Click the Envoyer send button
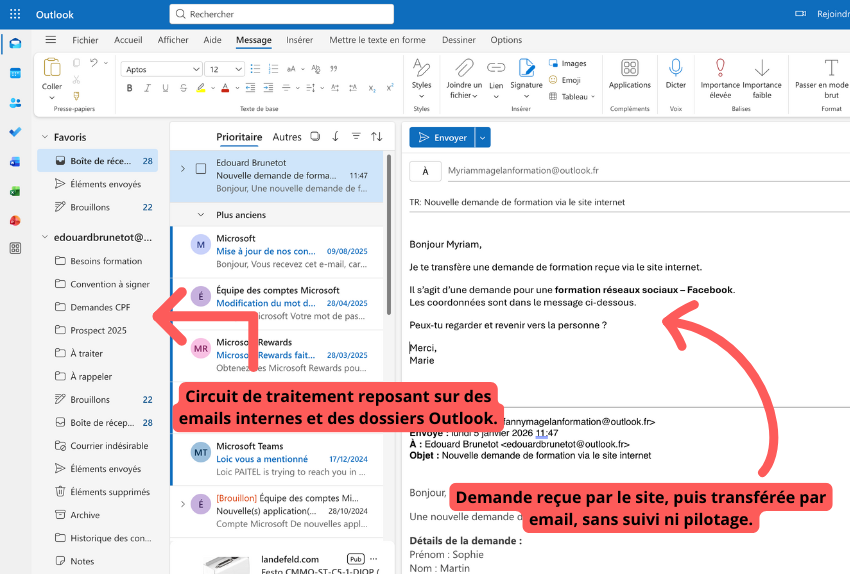 point(442,138)
